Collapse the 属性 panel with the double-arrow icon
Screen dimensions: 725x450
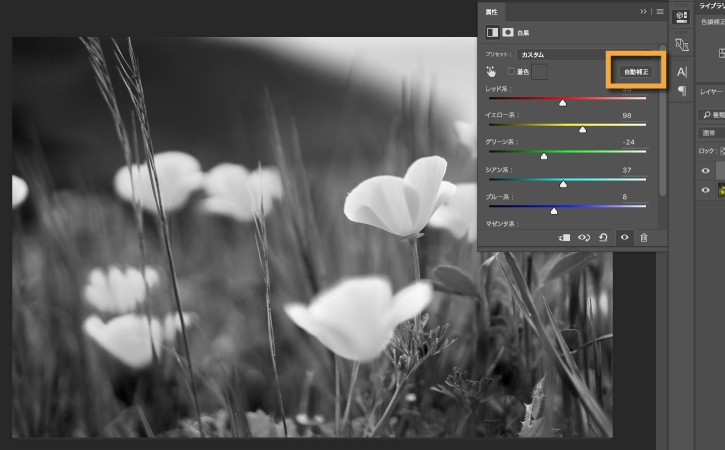click(643, 12)
